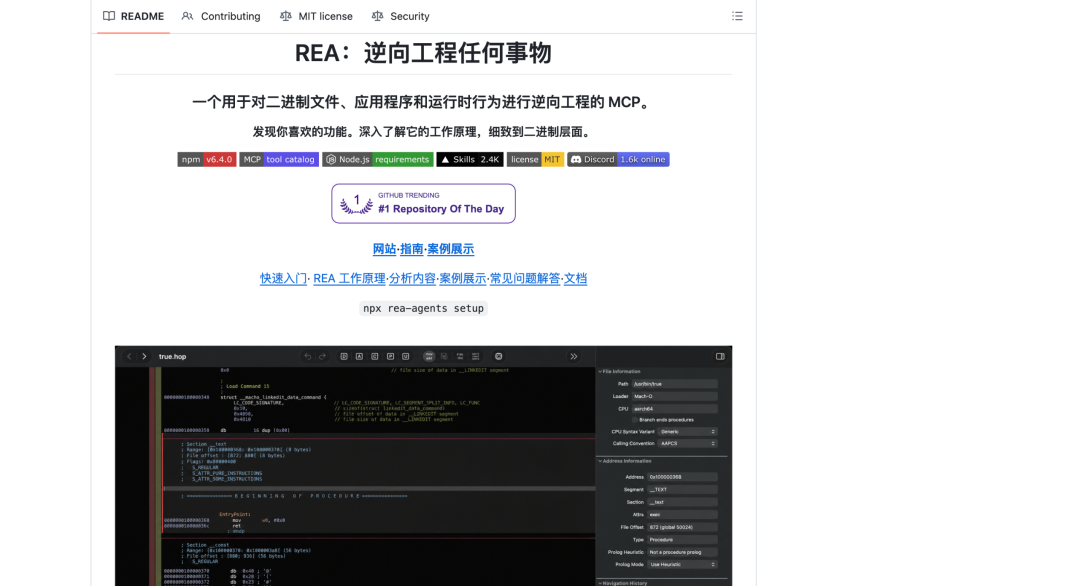This screenshot has height=586, width=1080.
Task: Click the Loader field showing Mach-O
Action: (x=675, y=397)
